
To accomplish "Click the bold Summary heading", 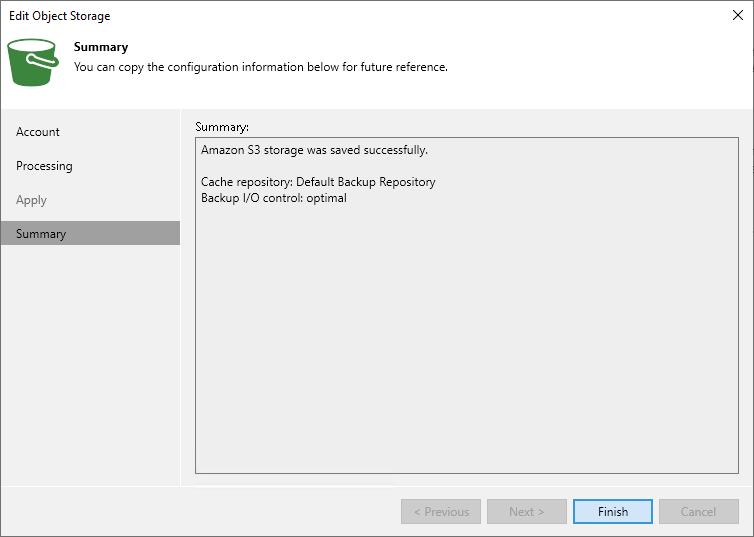I will pos(101,47).
